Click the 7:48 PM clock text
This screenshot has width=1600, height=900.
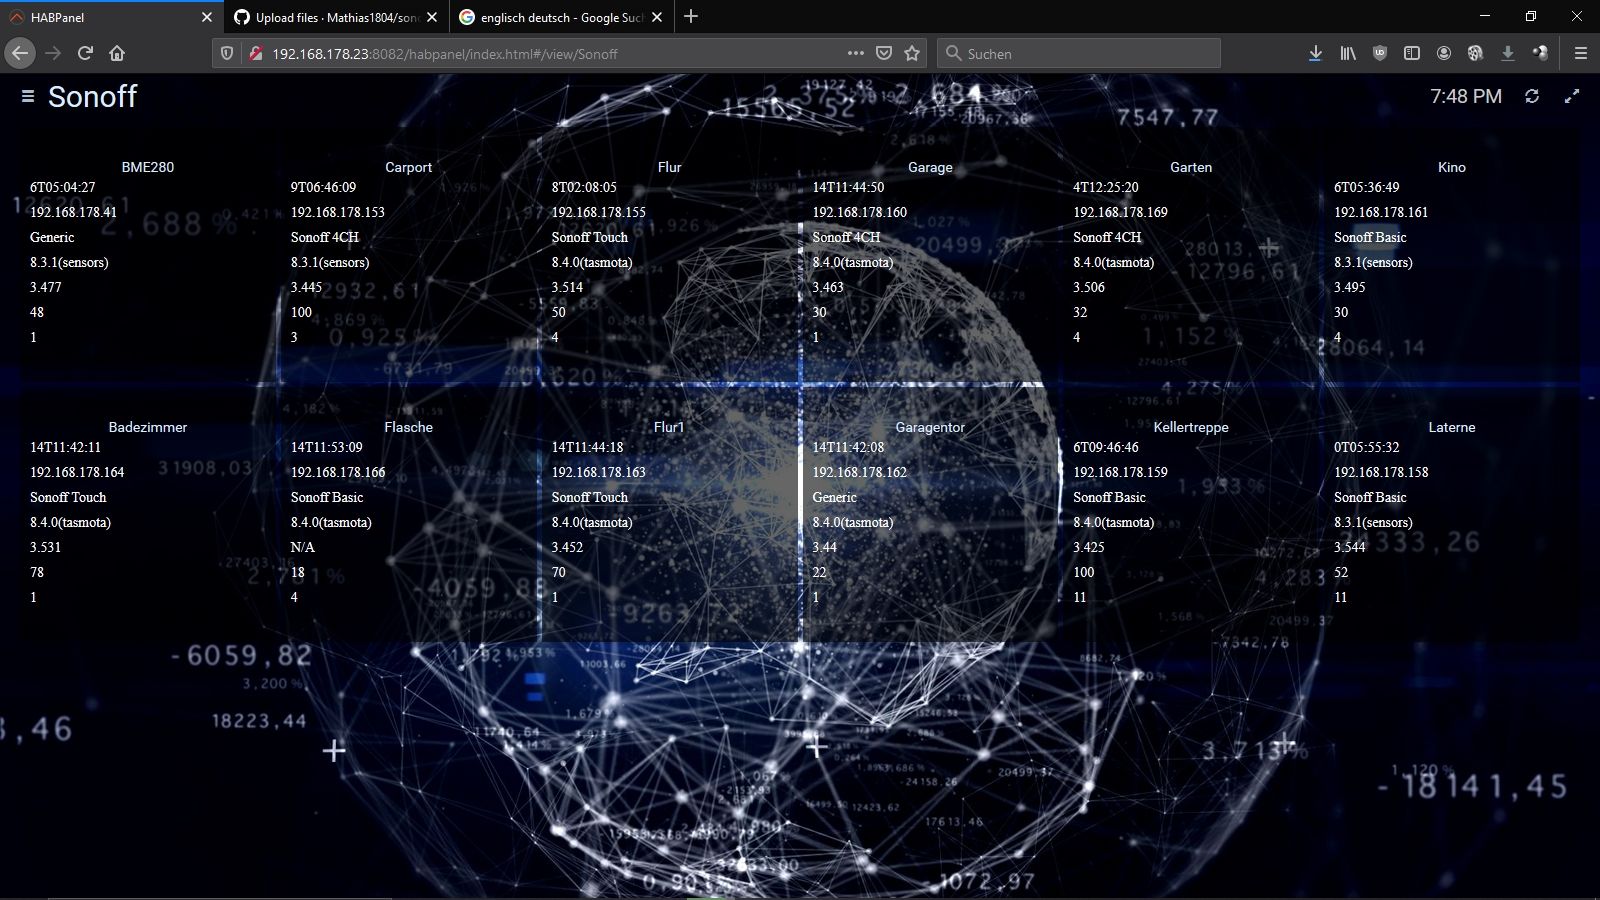[1466, 96]
